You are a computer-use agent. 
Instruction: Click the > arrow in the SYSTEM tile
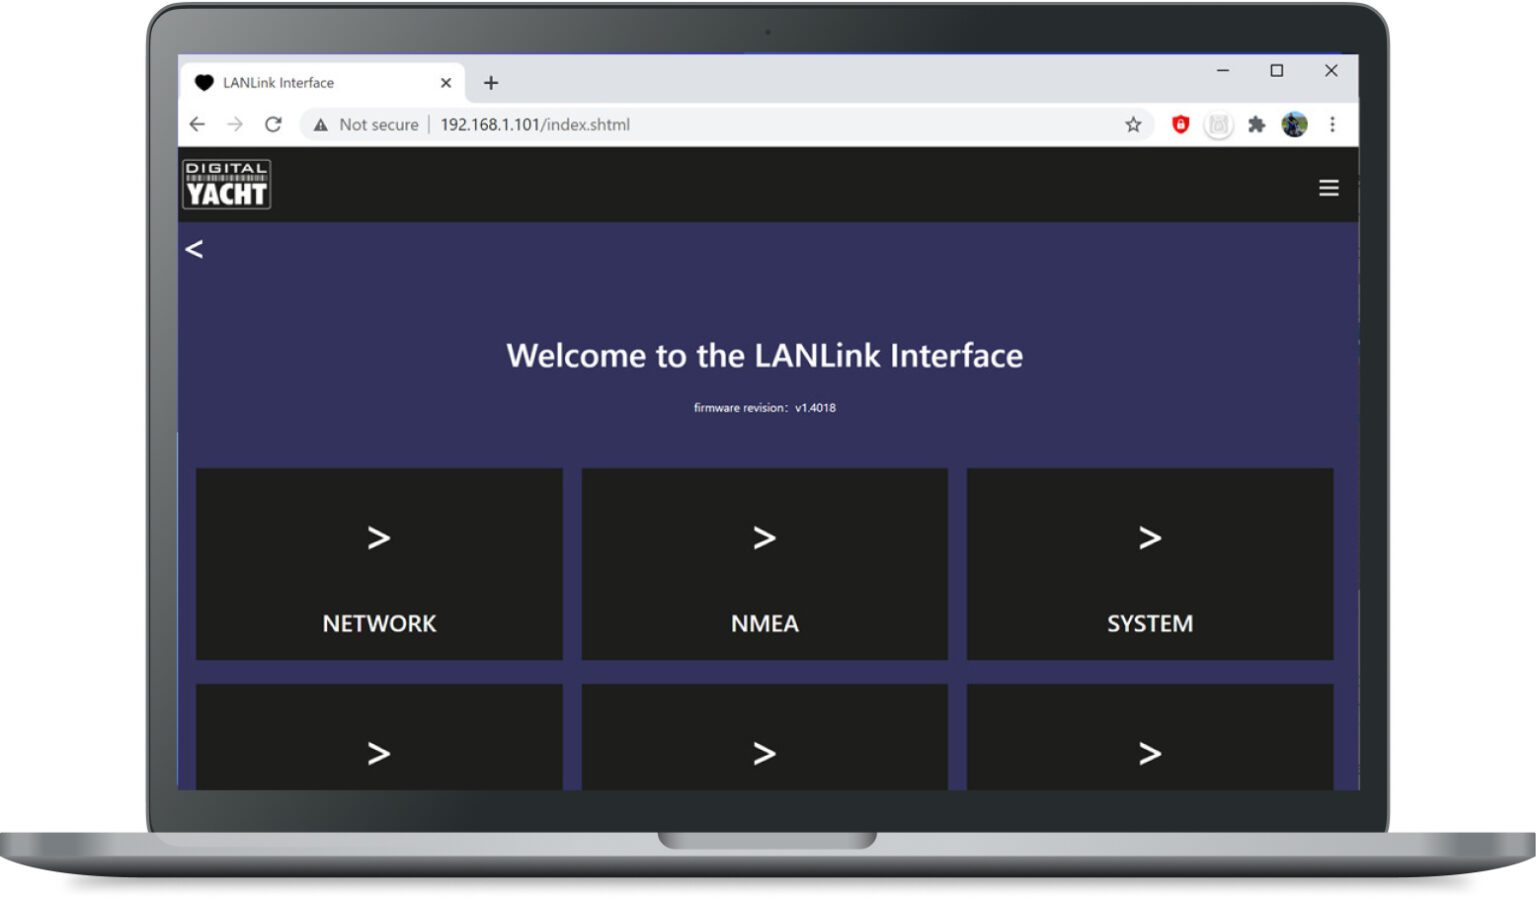click(x=1150, y=538)
